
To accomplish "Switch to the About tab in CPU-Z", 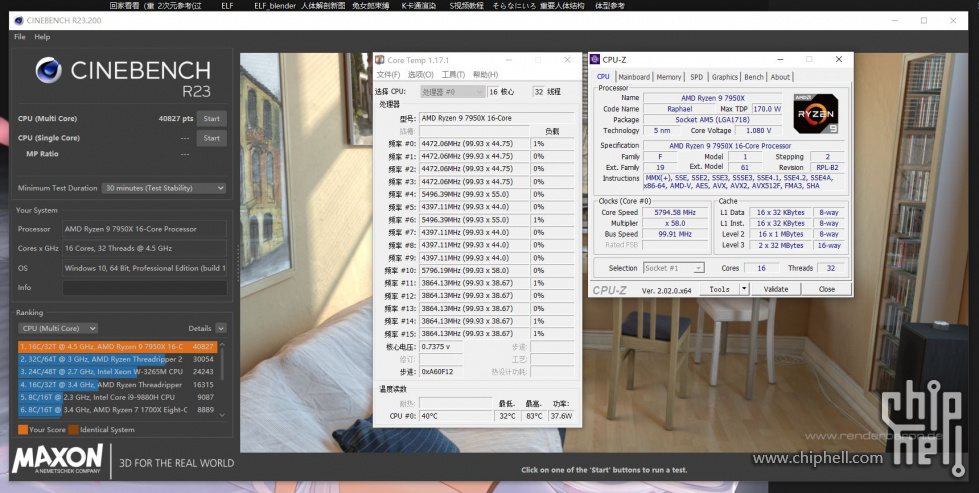I will (x=780, y=77).
